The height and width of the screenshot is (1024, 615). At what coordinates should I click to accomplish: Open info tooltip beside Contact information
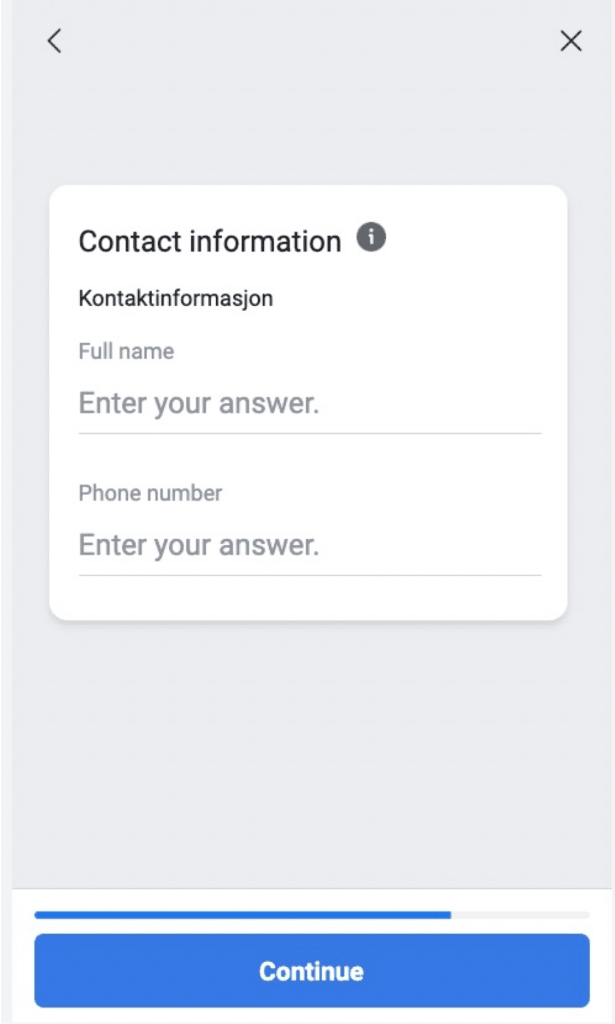click(371, 238)
